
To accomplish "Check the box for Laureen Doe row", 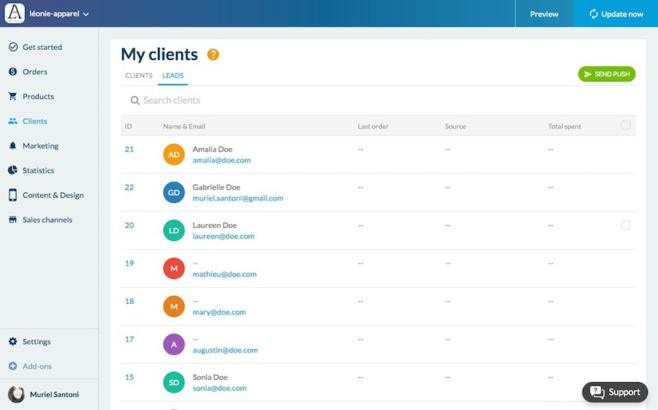I will 626,226.
